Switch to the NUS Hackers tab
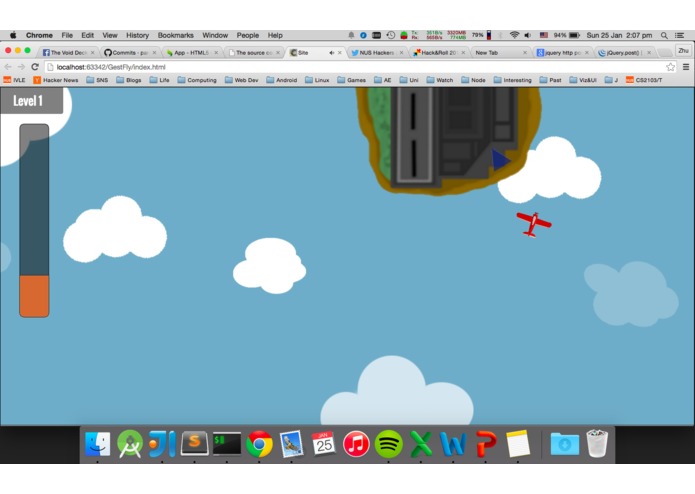695x494 pixels. click(x=377, y=52)
